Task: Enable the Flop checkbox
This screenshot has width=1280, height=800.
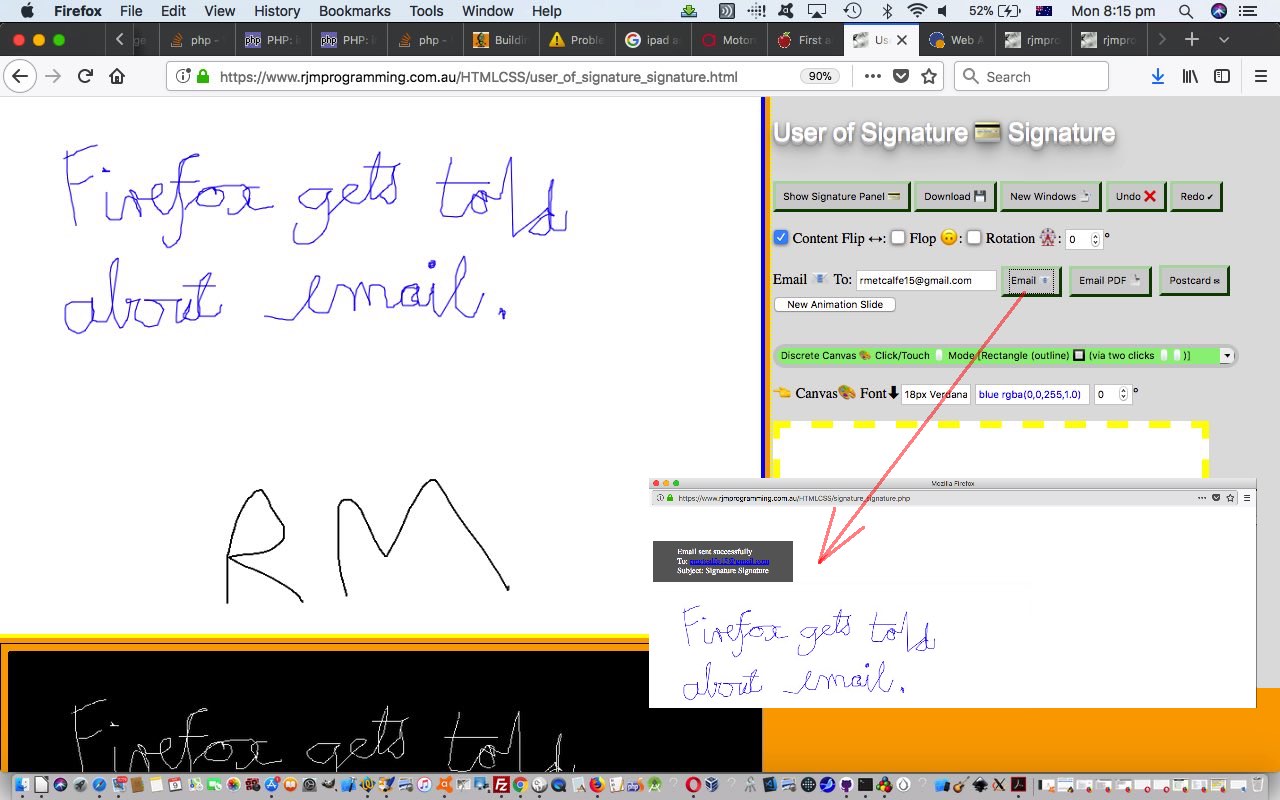Action: click(898, 238)
